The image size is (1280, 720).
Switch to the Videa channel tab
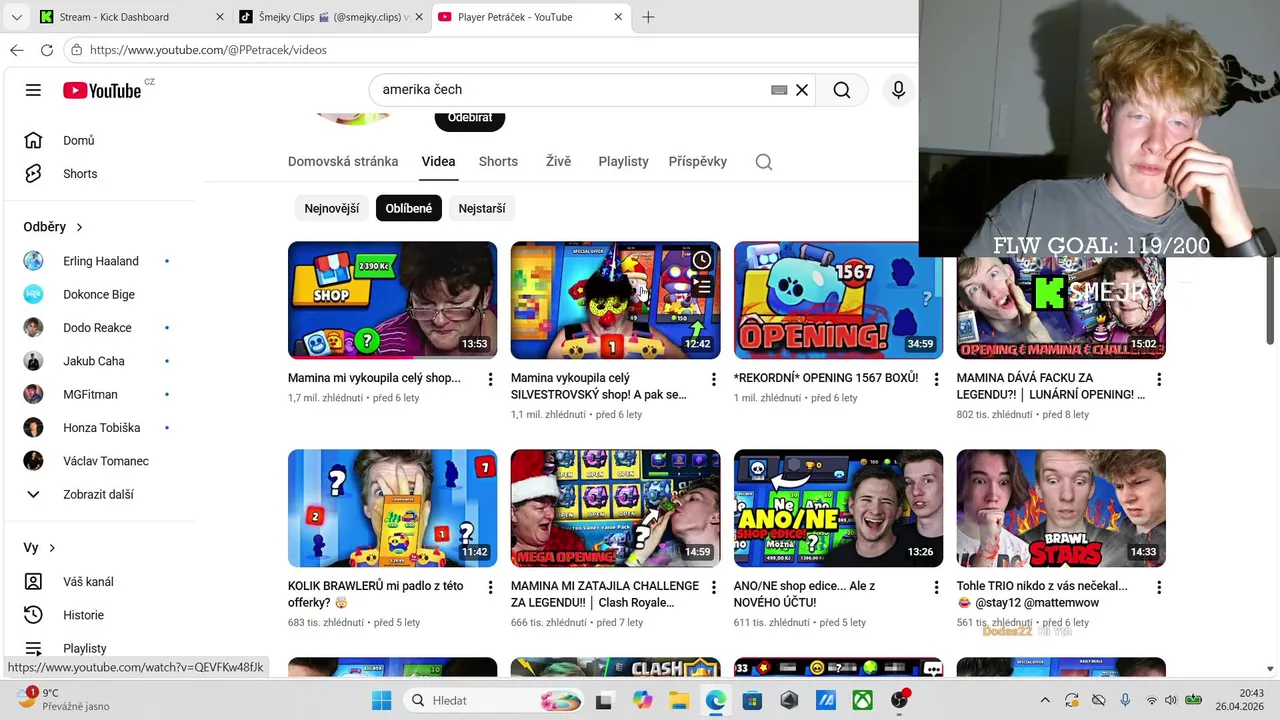(438, 162)
